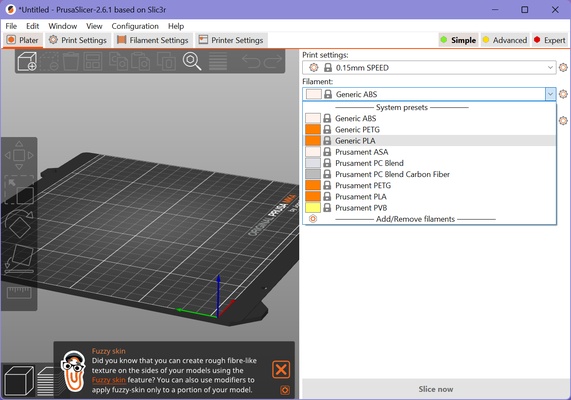This screenshot has width=571, height=400.
Task: Click the Delete (remove object) toolbar icon
Action: (49, 61)
